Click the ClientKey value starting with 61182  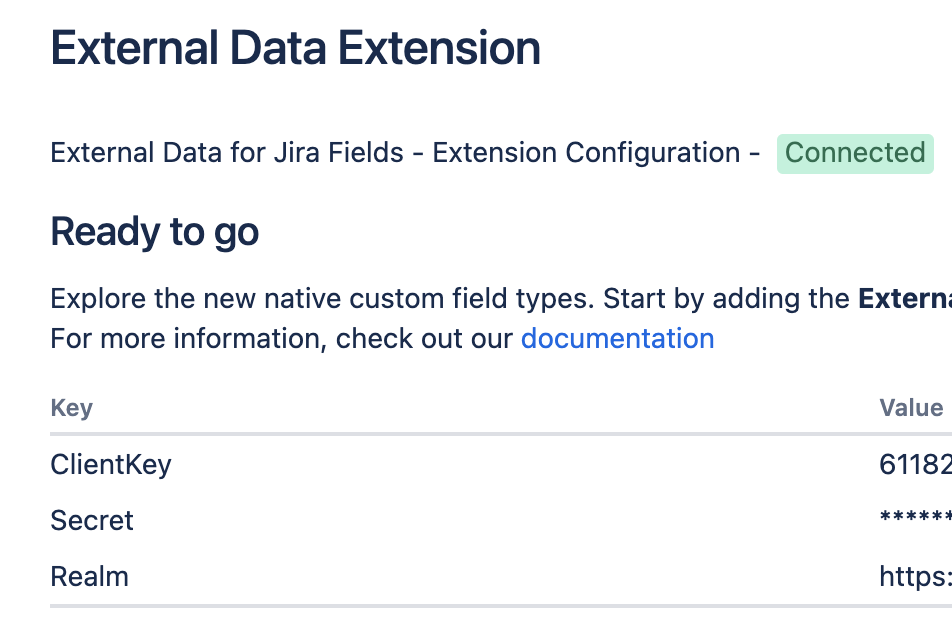(913, 464)
